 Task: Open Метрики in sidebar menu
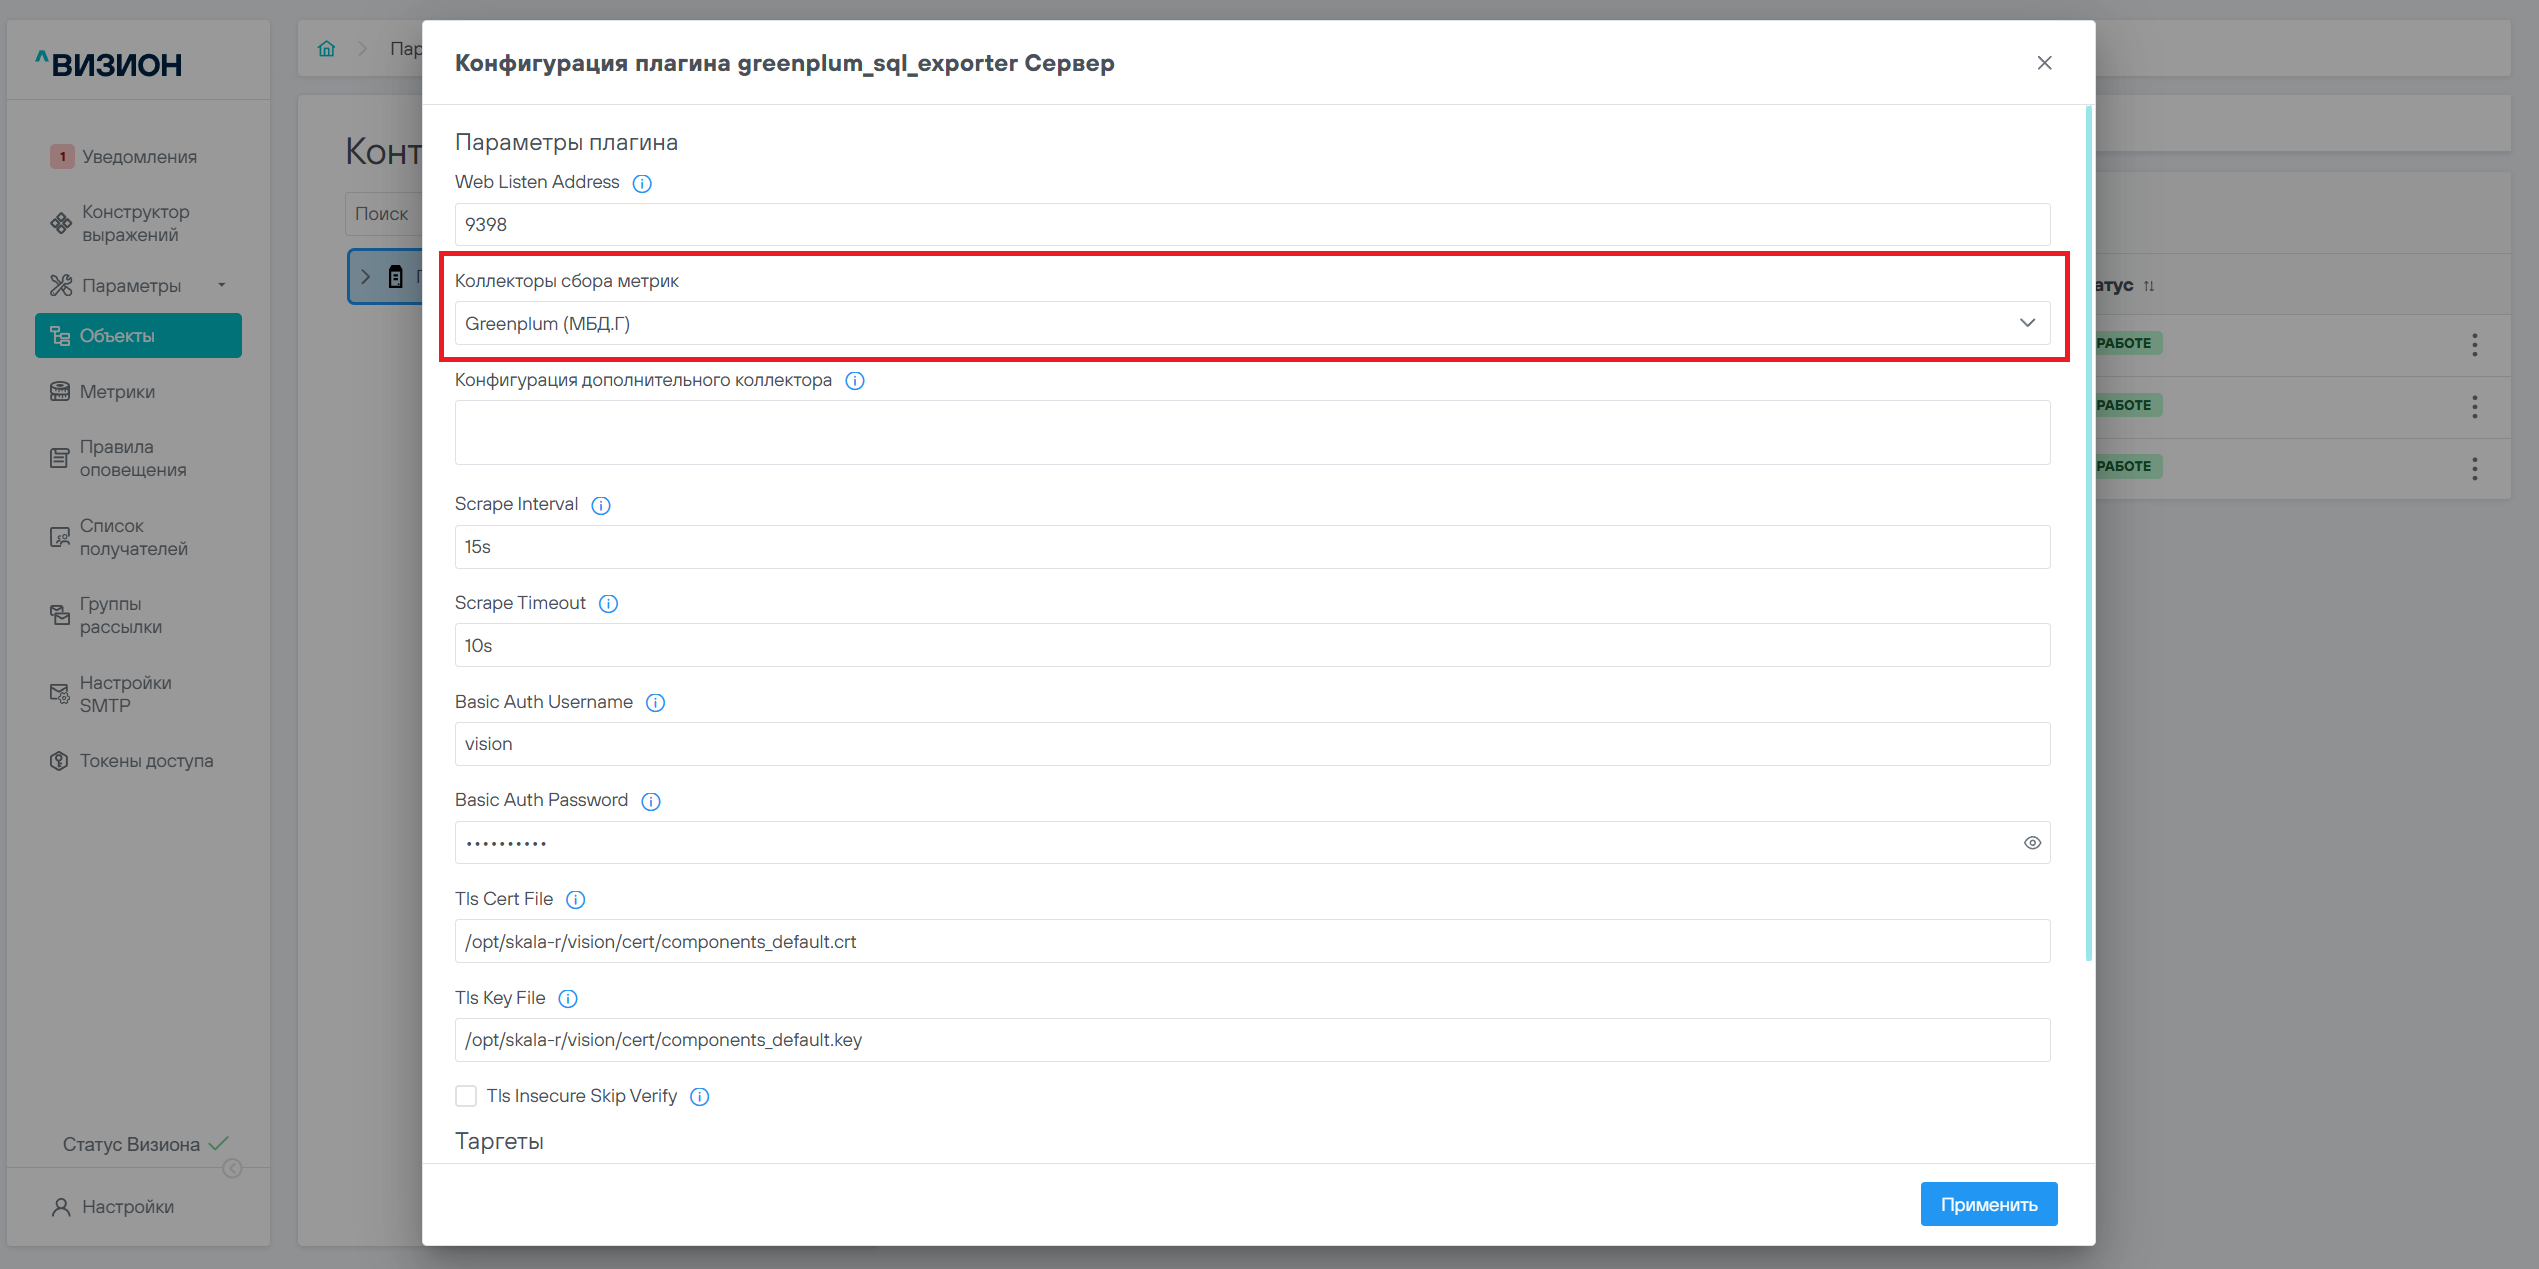(x=117, y=392)
